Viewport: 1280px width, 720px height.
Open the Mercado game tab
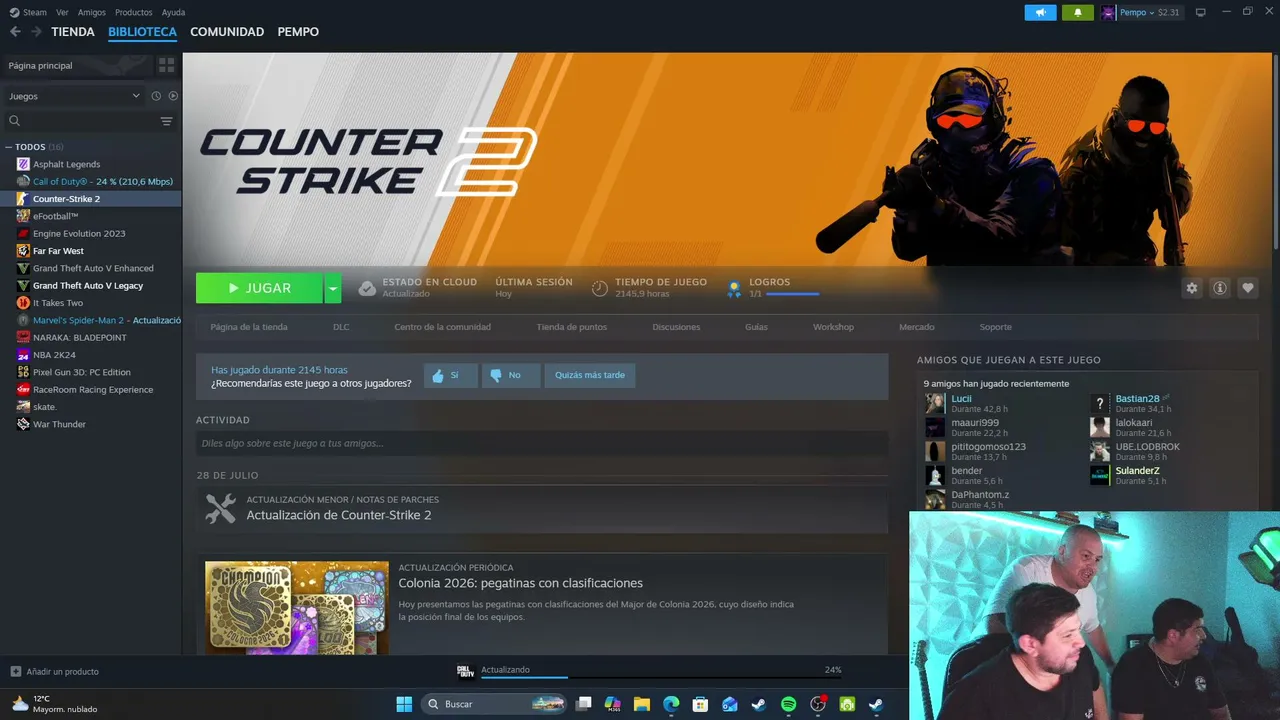(917, 327)
